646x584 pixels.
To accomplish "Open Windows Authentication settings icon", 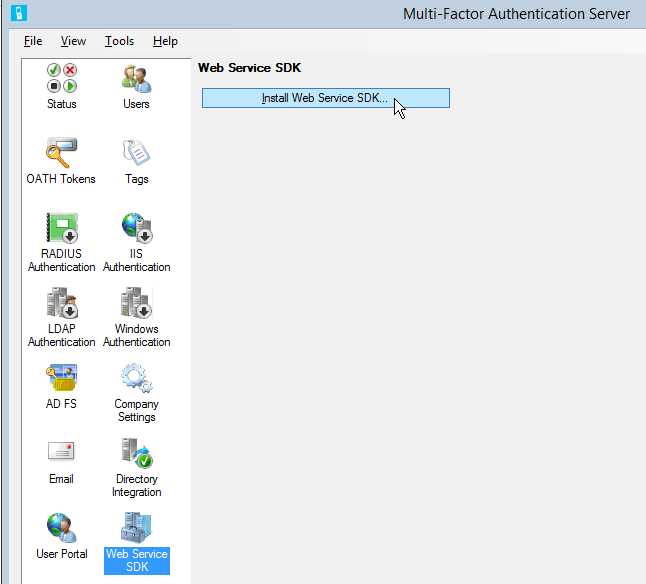I will 136,302.
